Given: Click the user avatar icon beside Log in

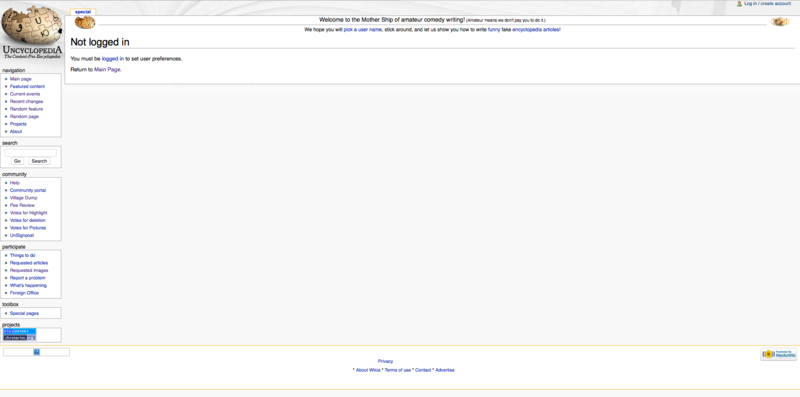Looking at the screenshot, I should (x=739, y=4).
